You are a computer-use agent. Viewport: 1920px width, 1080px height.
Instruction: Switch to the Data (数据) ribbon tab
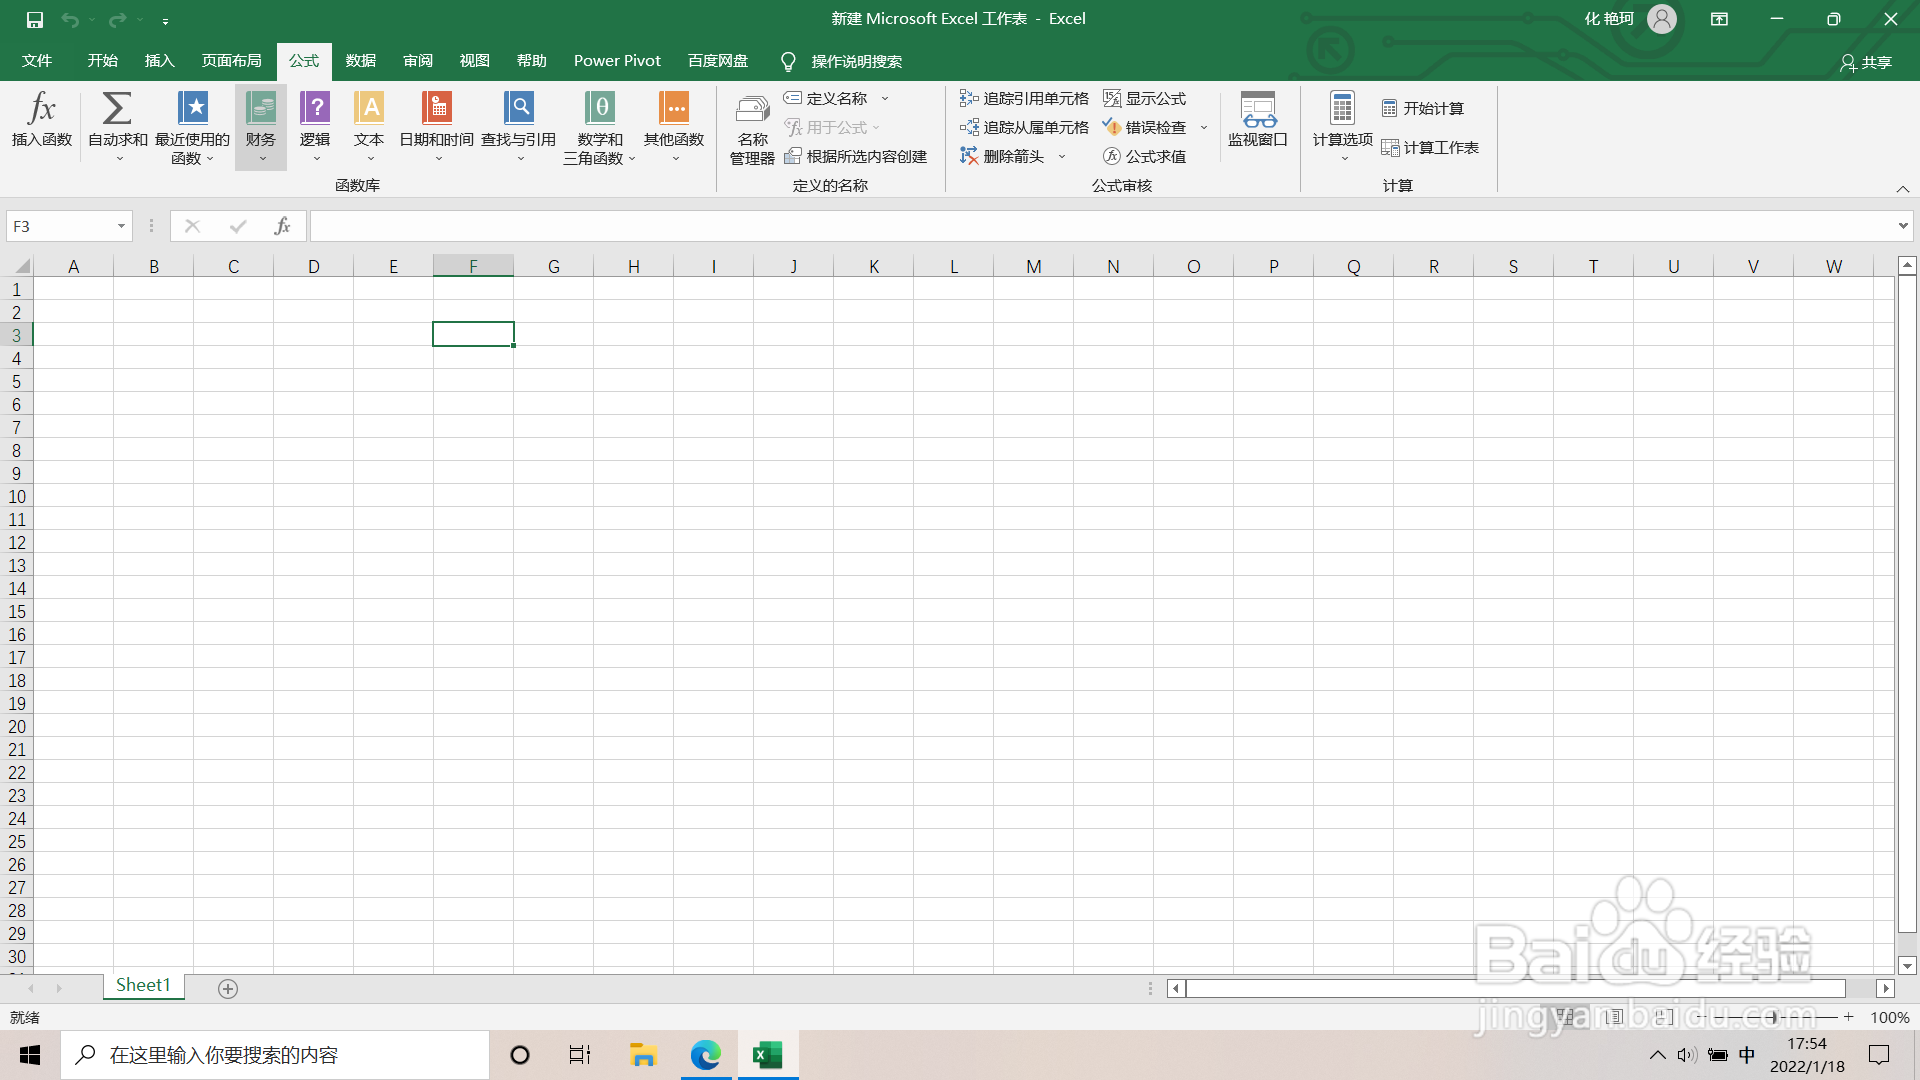[x=360, y=61]
